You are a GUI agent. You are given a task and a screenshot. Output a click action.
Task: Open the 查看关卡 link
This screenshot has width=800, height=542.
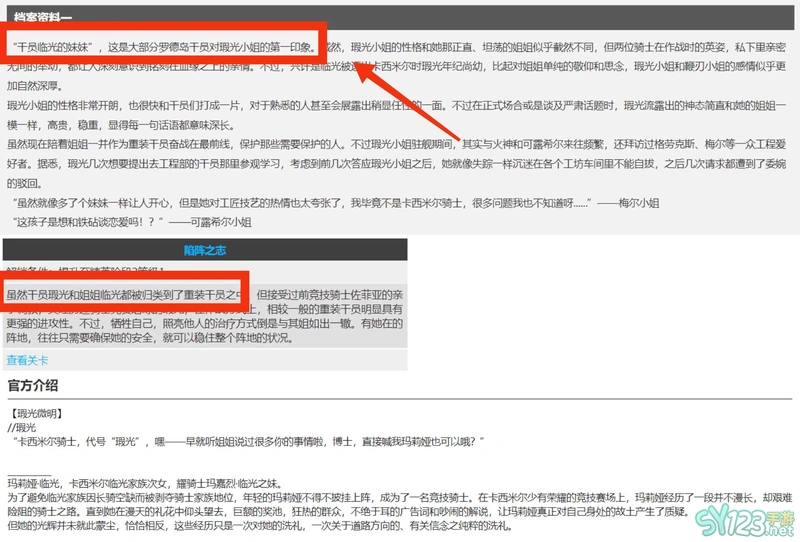click(x=27, y=360)
